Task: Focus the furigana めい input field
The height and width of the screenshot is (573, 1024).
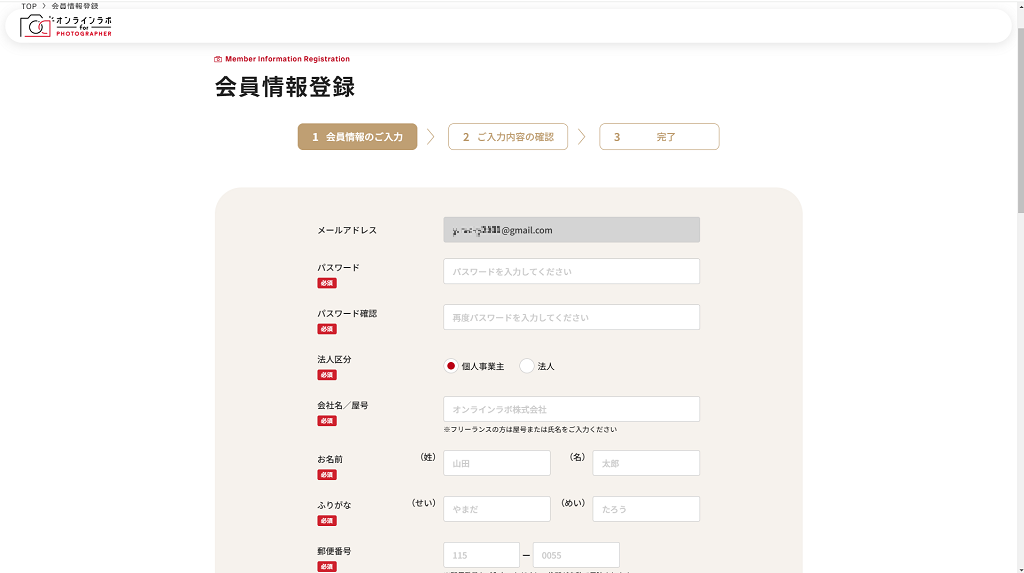Action: click(x=646, y=509)
